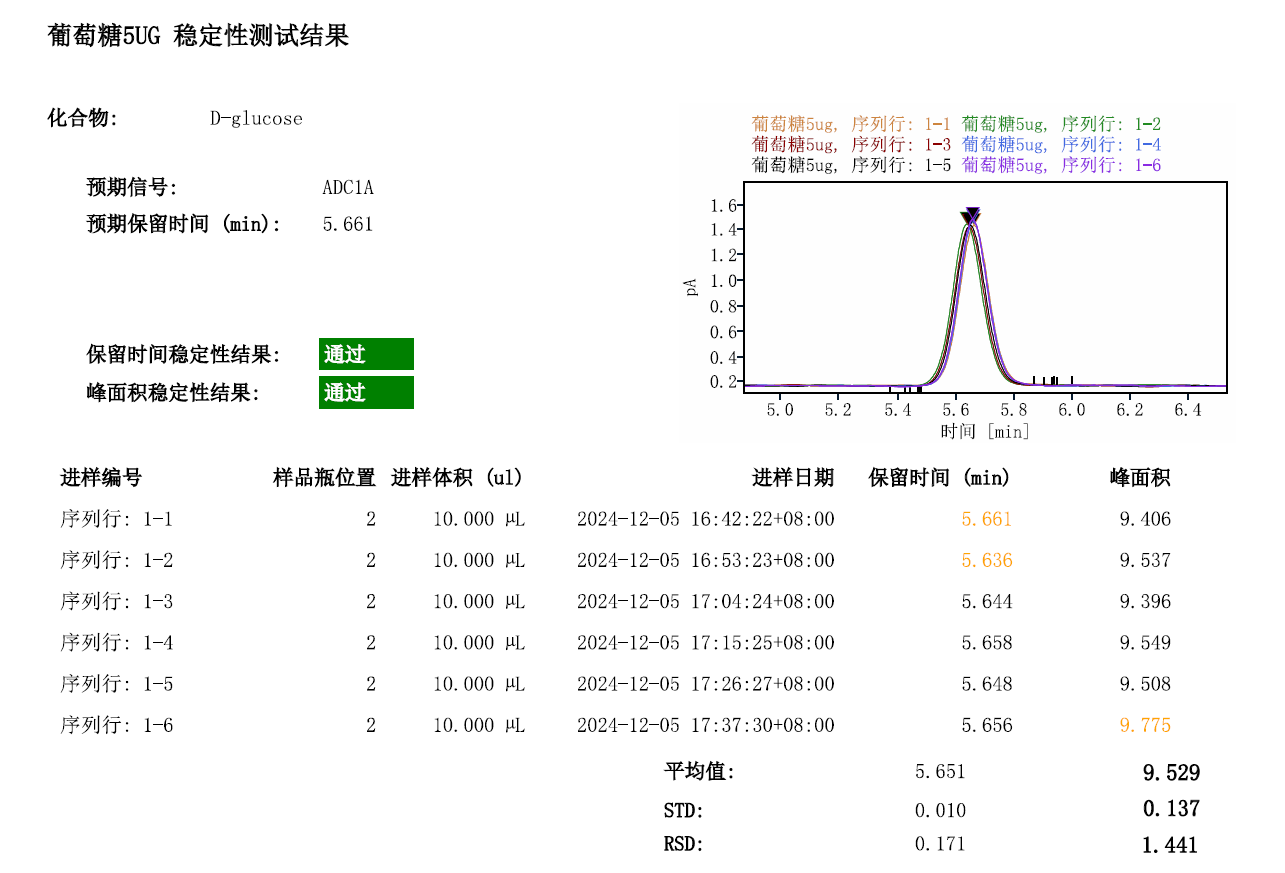Click the chromatogram x-axis label 时间 [min]
The image size is (1285, 873).
pos(985,432)
